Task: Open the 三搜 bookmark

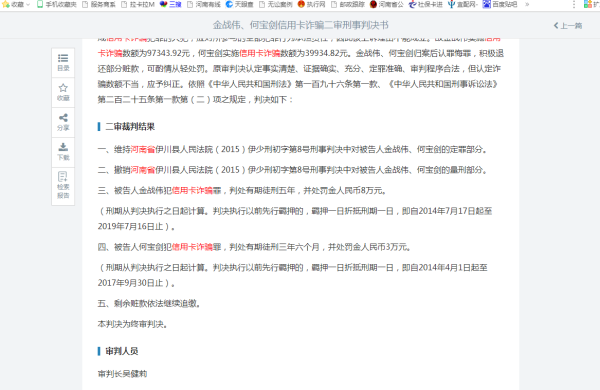Action: coord(170,5)
